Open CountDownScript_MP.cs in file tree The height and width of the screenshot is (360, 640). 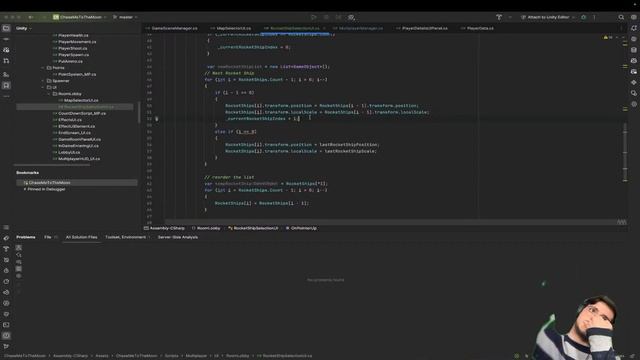pos(82,113)
